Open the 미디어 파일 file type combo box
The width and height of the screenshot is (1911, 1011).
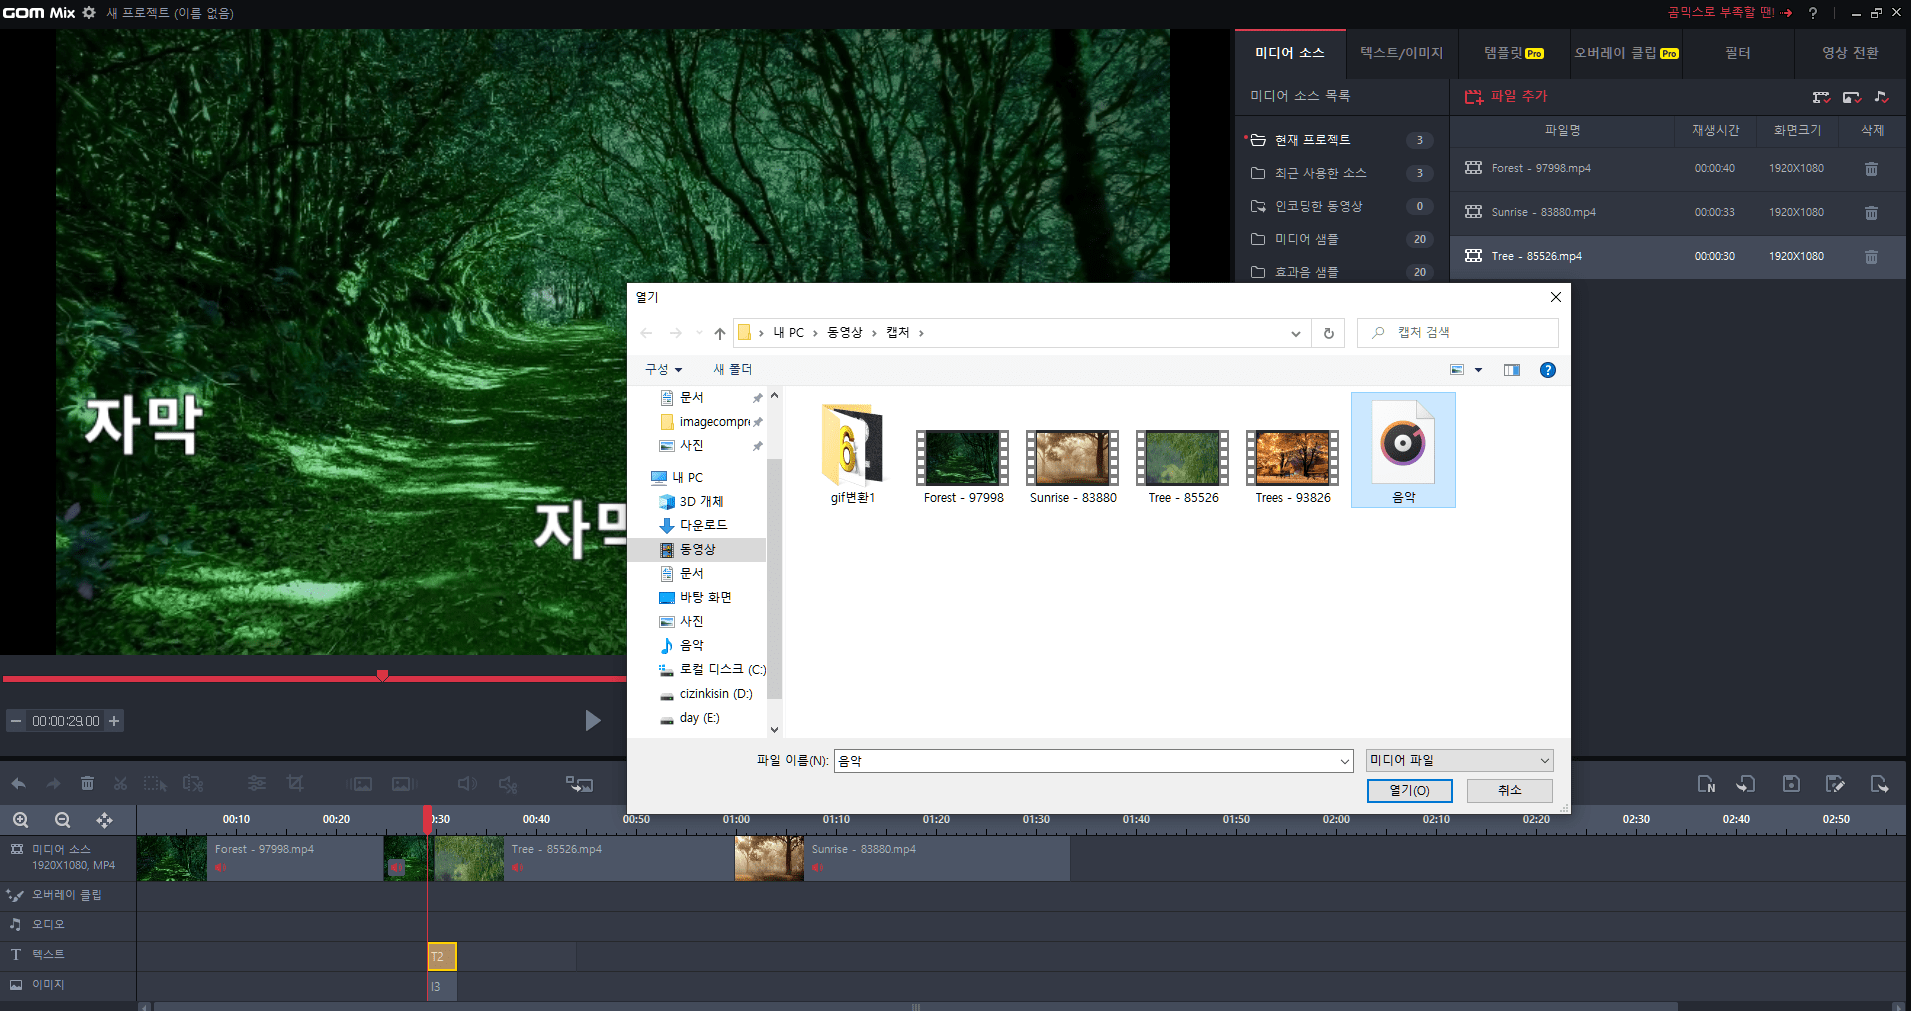(1460, 761)
